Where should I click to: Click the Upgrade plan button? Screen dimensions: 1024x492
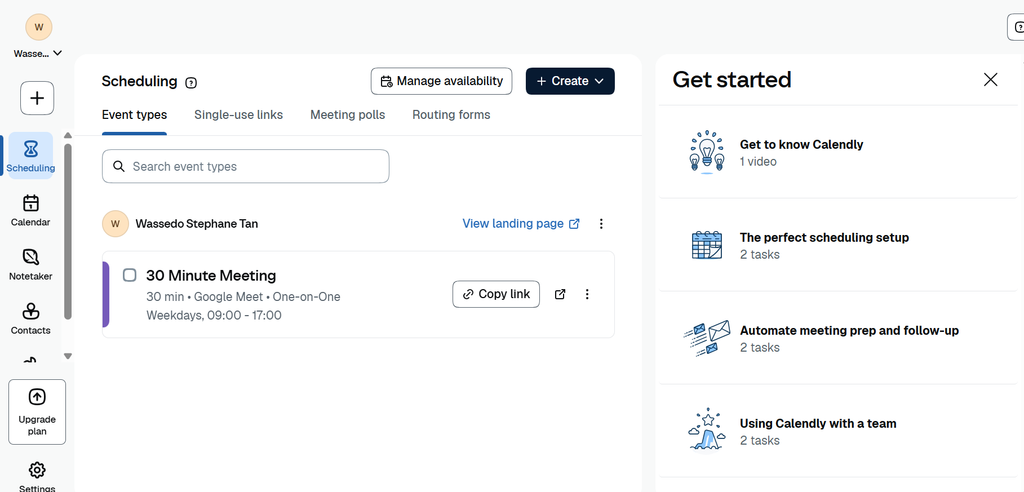click(x=37, y=412)
